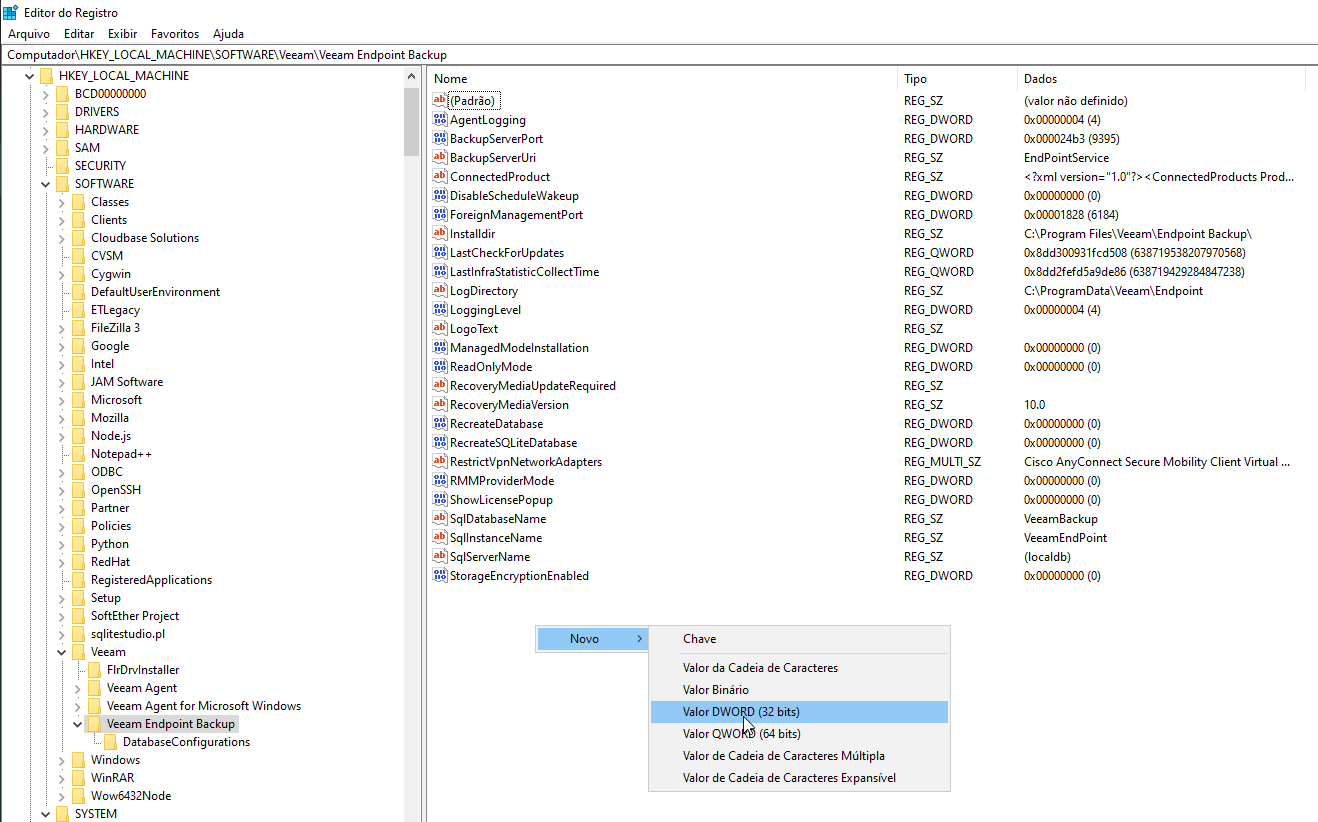Choose Valor de Cadeia de Caracteres Expansível
The height and width of the screenshot is (822, 1318).
coord(799,778)
